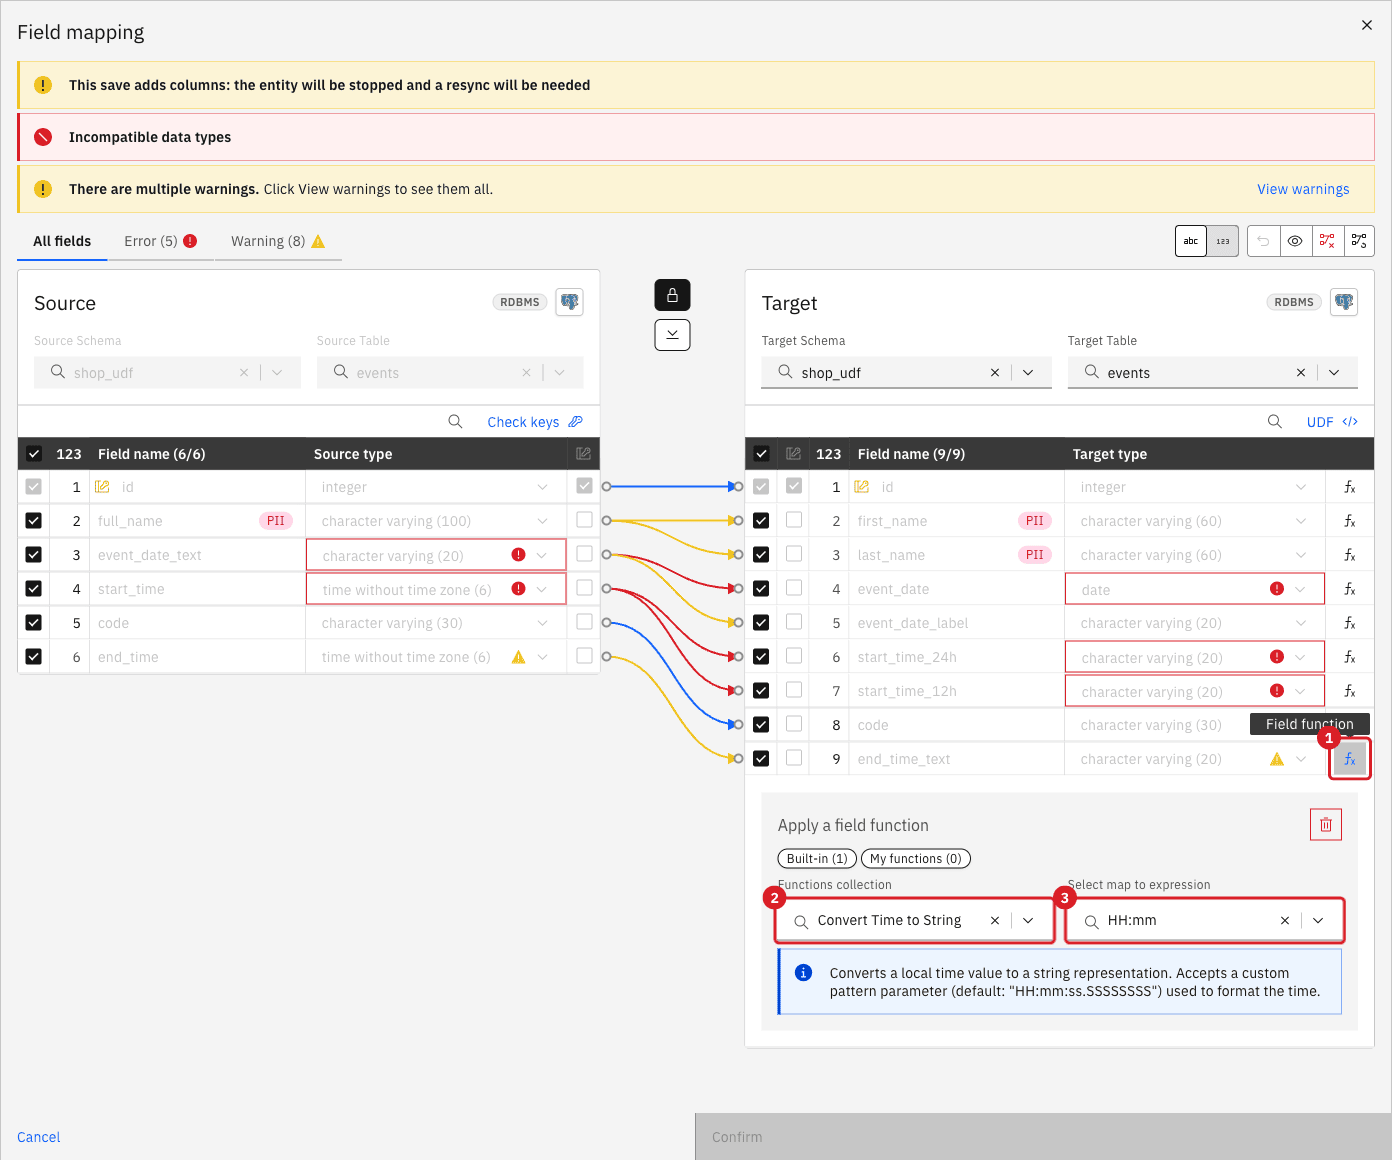
Task: Click the black reset-mappings toolbar icon
Action: pos(1359,241)
